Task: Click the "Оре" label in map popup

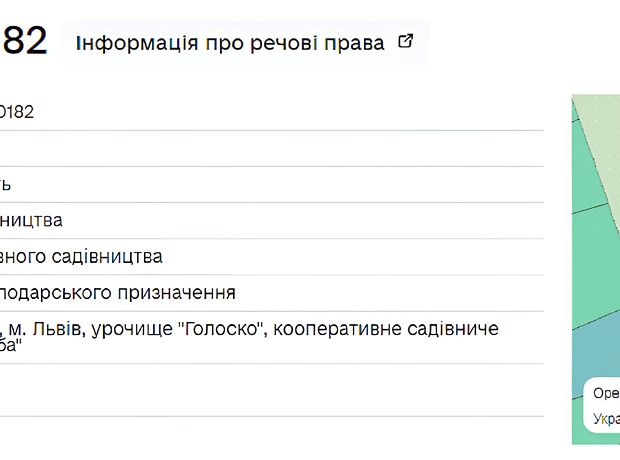Action: [x=606, y=393]
